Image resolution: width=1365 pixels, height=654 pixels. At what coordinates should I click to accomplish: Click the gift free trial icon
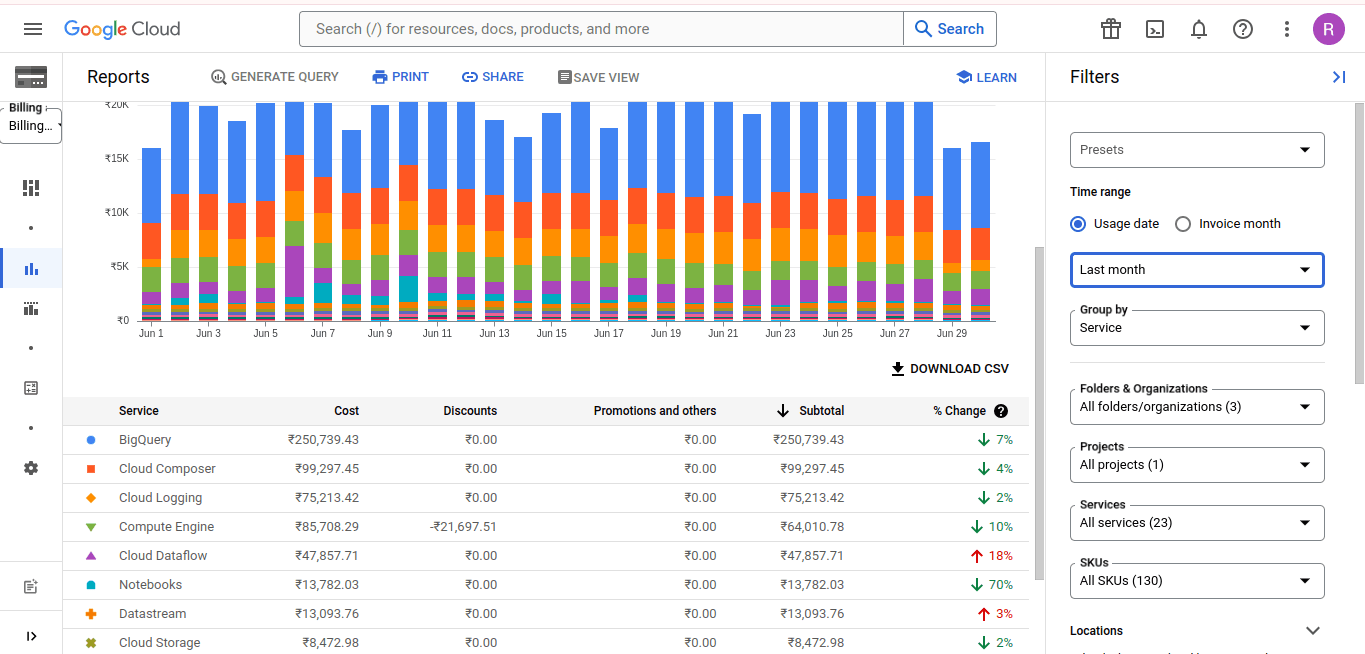(1111, 29)
